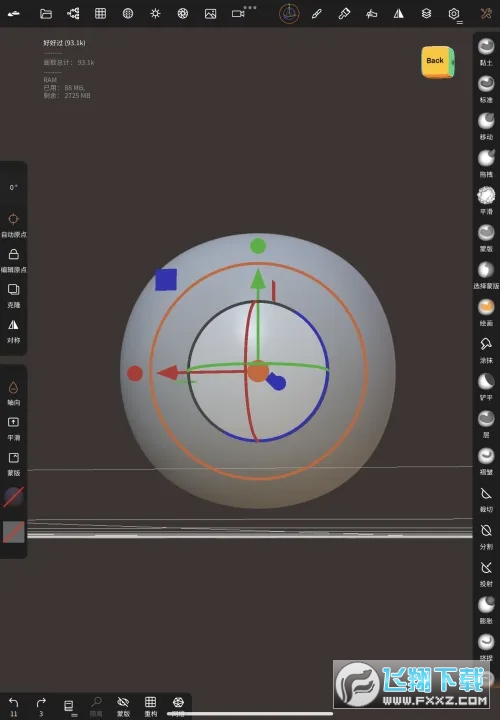Select the 绘画 paint tool
Screen dimensions: 500x720
(x=486, y=312)
